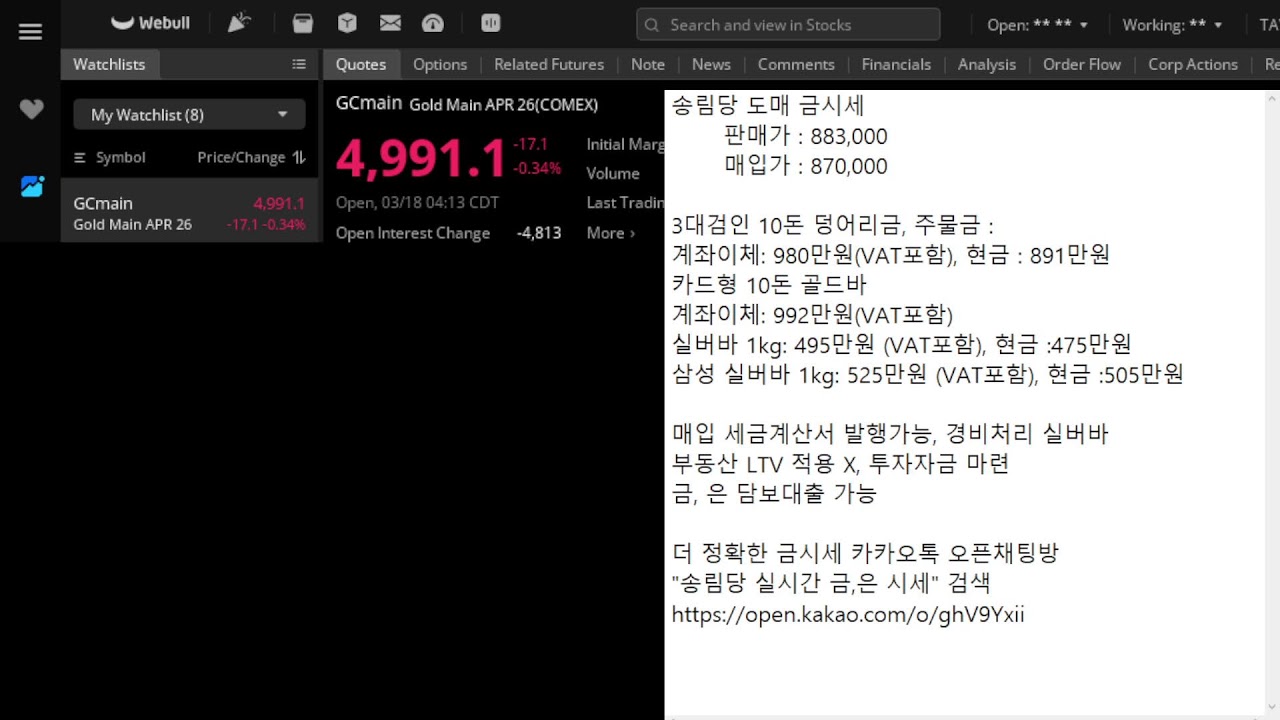Sort the watchlist by Price/Change
This screenshot has width=1280, height=720.
[251, 158]
